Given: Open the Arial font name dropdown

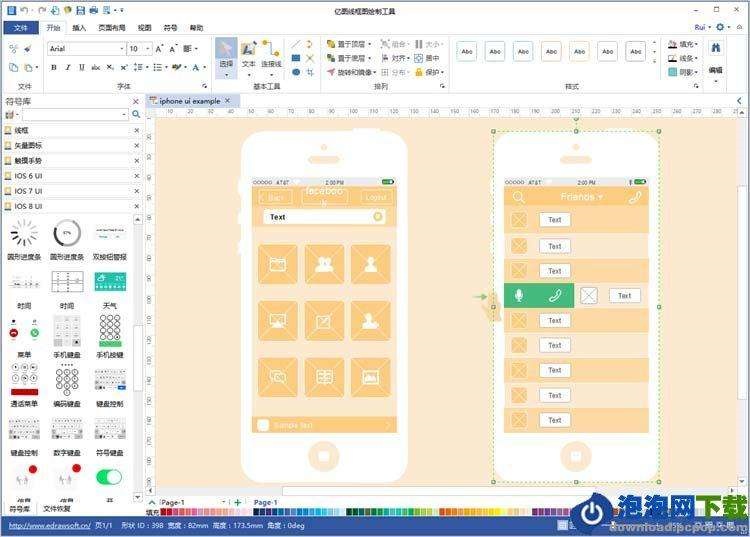Looking at the screenshot, I should (x=121, y=49).
